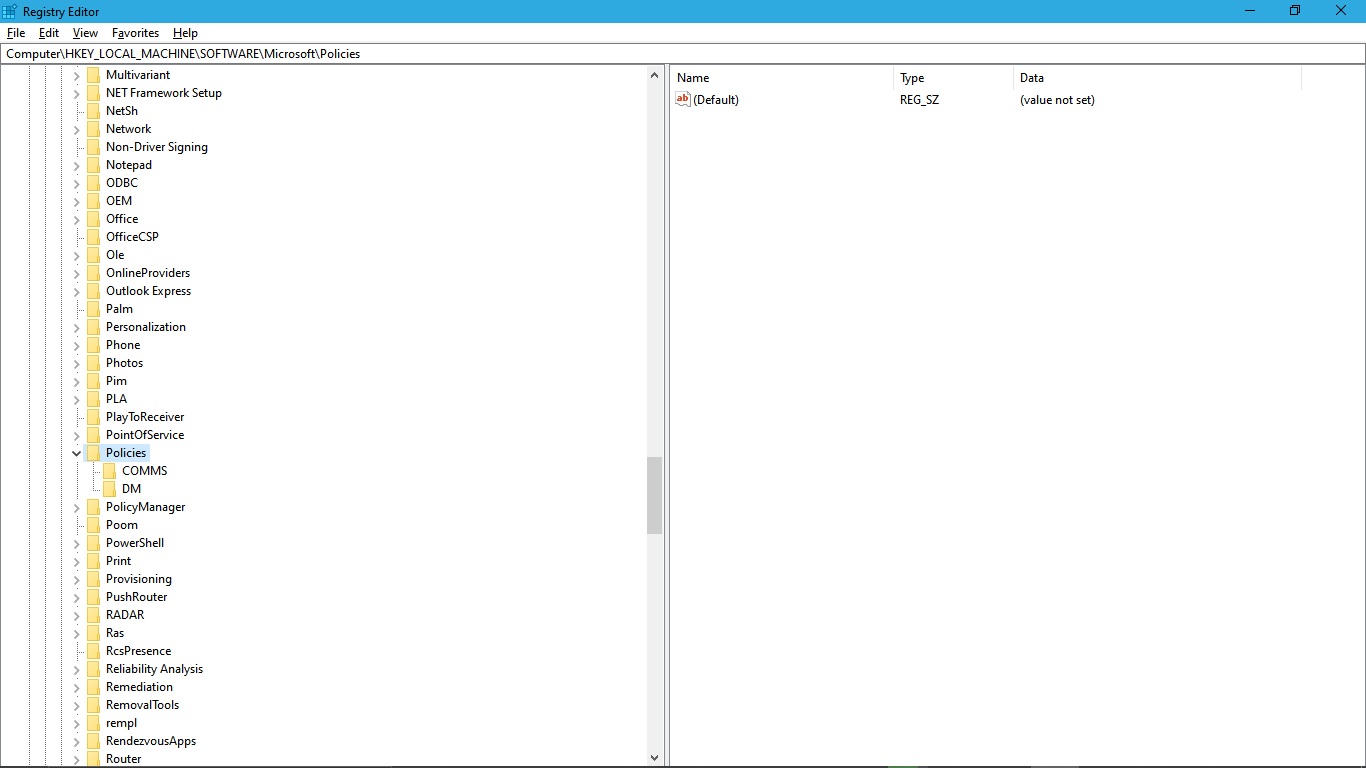Screen dimensions: 1366x768
Task: Open the File menu
Action: click(x=16, y=33)
